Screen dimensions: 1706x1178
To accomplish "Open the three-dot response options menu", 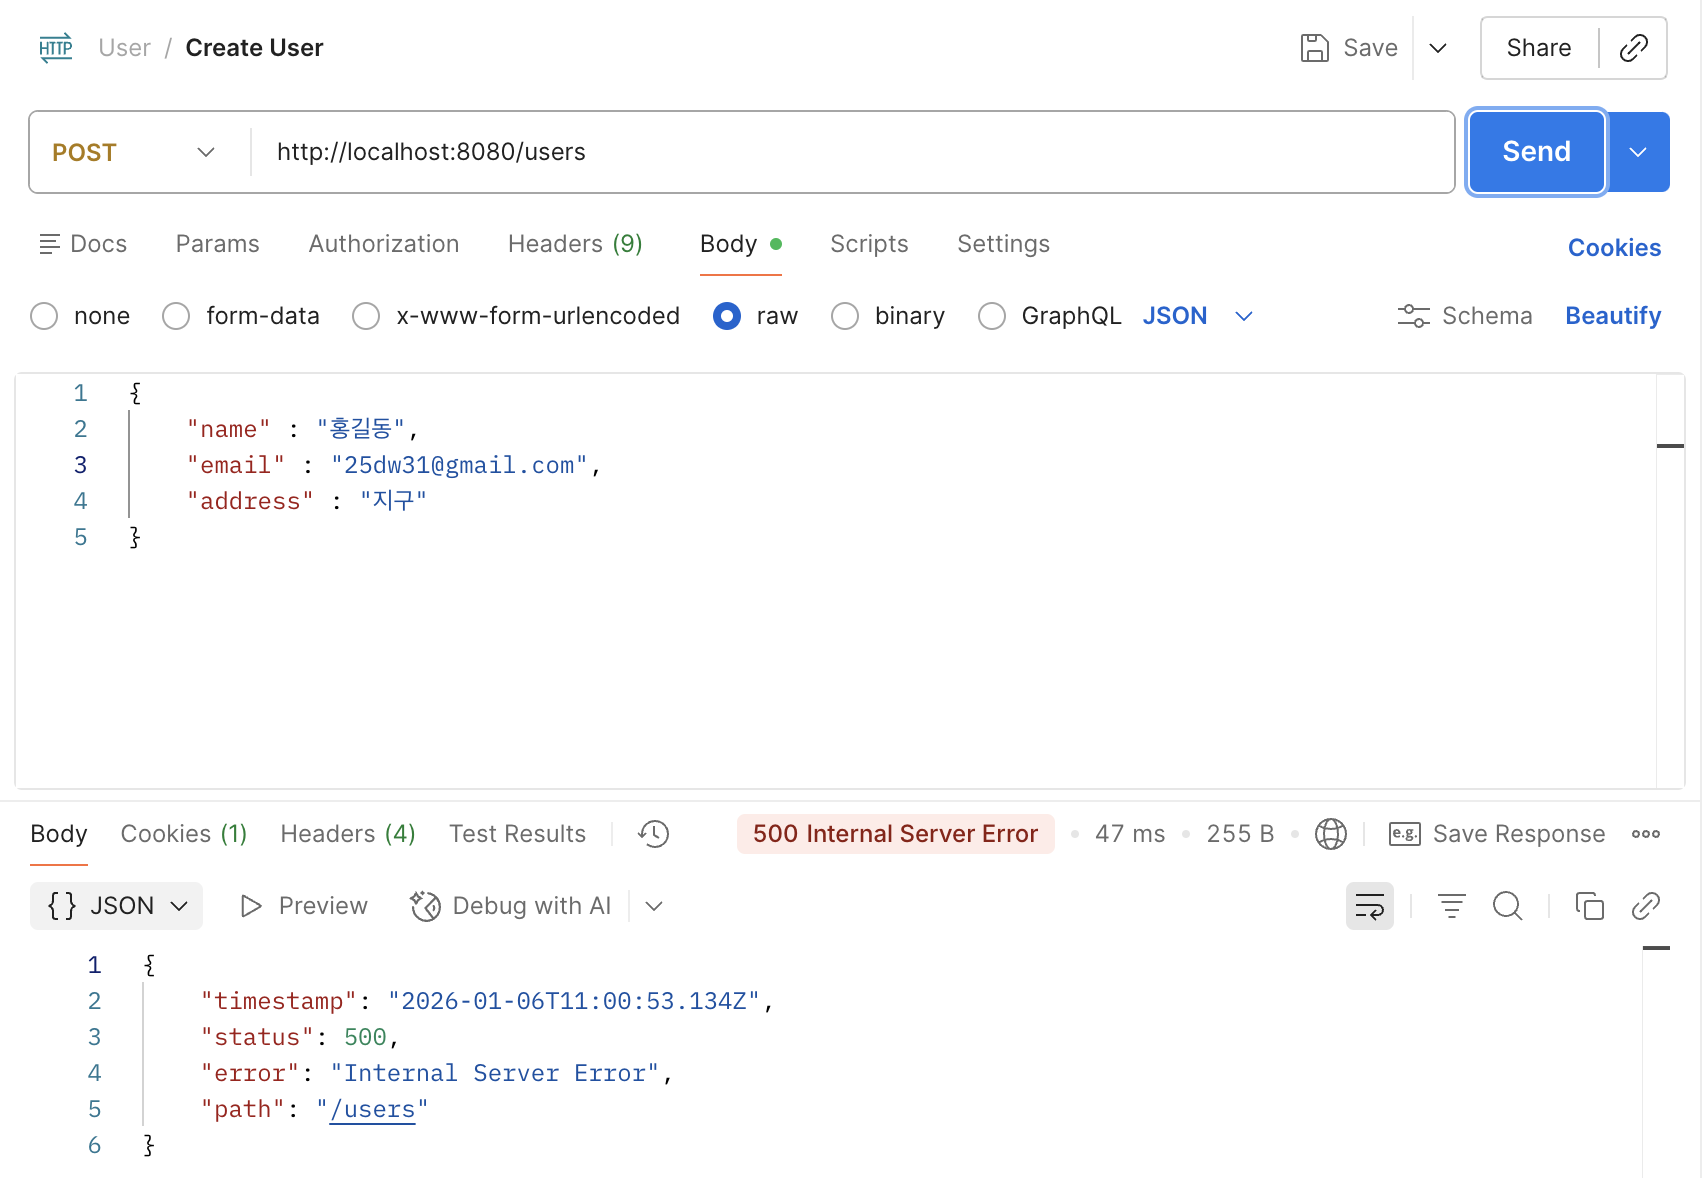I will click(1645, 834).
